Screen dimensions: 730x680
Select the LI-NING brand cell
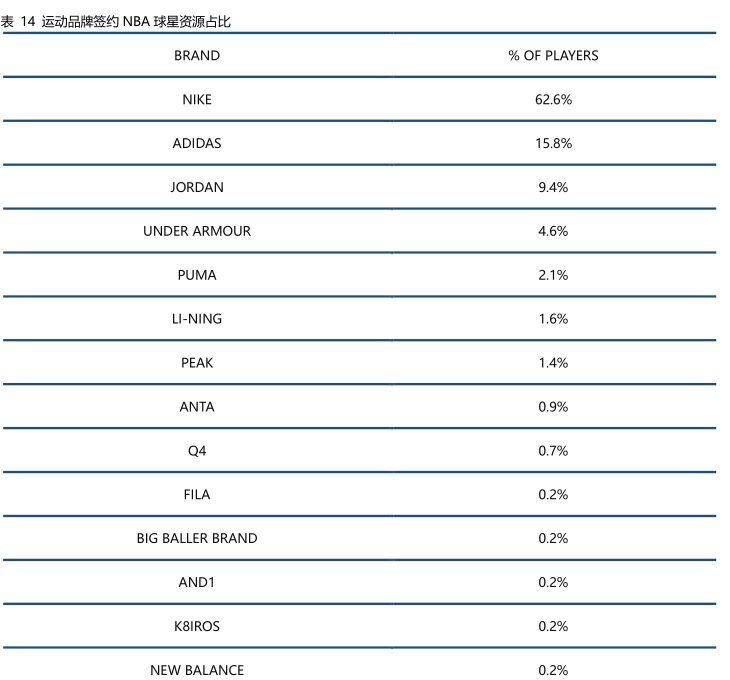click(x=197, y=319)
